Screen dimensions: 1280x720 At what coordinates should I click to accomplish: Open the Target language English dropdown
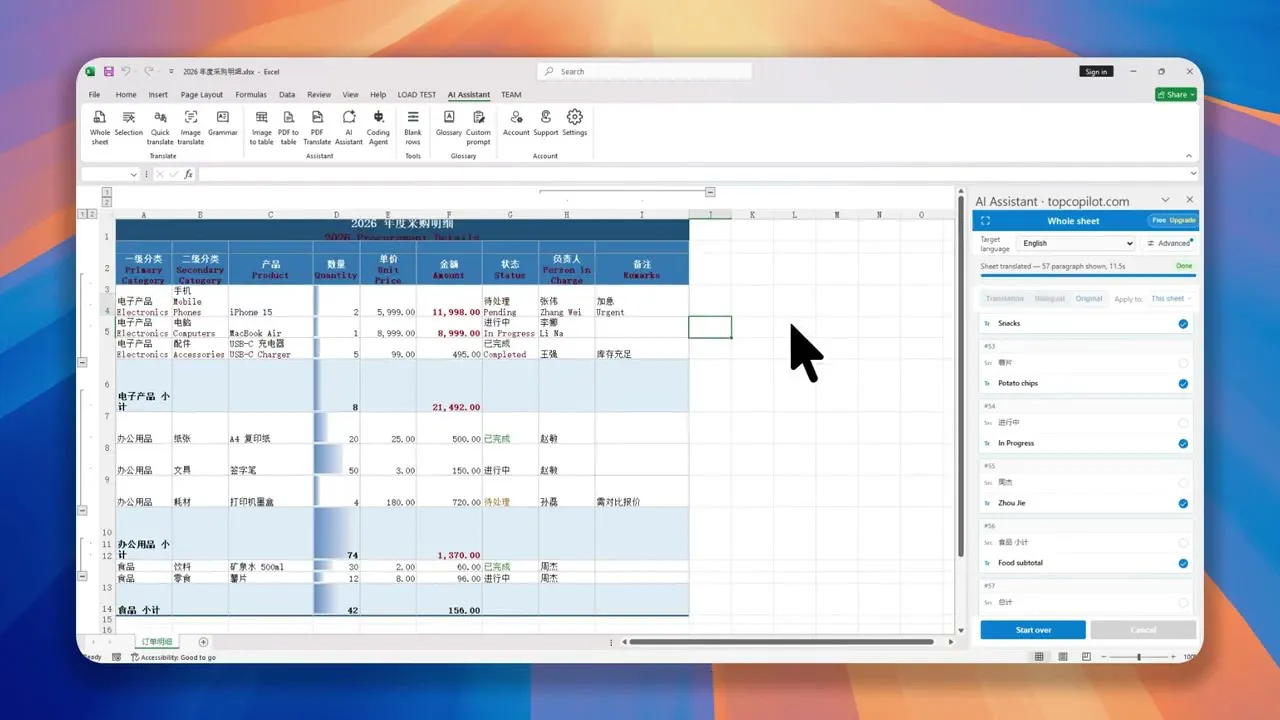click(x=1076, y=243)
